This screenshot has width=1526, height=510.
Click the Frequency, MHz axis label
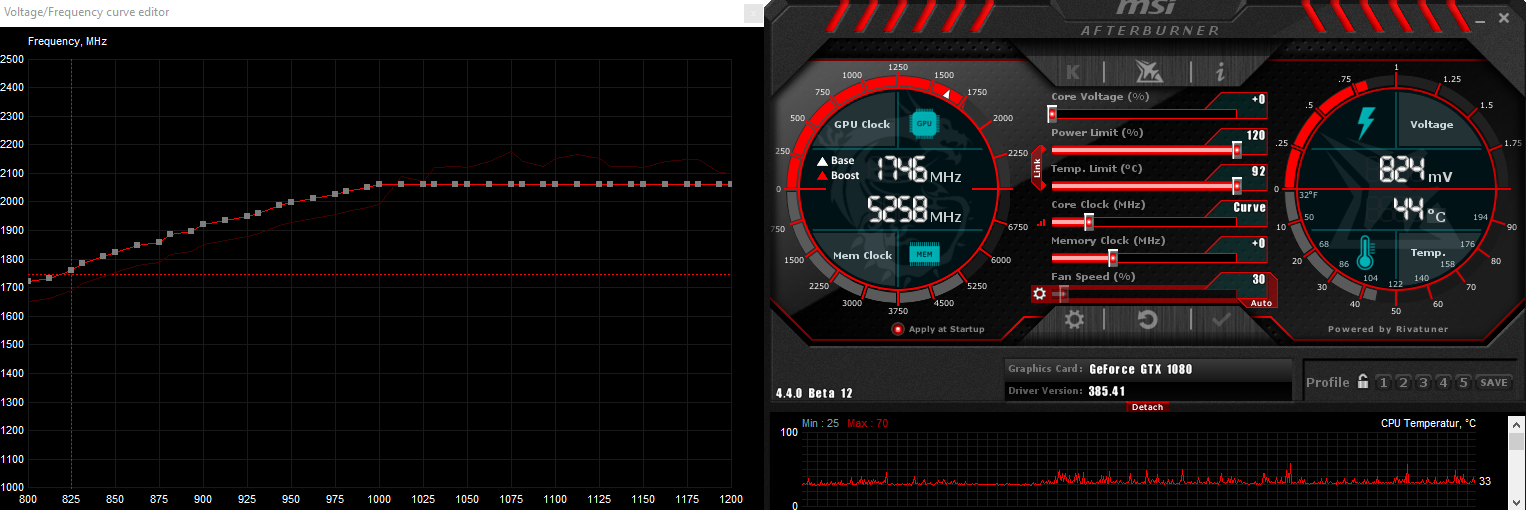coord(67,42)
